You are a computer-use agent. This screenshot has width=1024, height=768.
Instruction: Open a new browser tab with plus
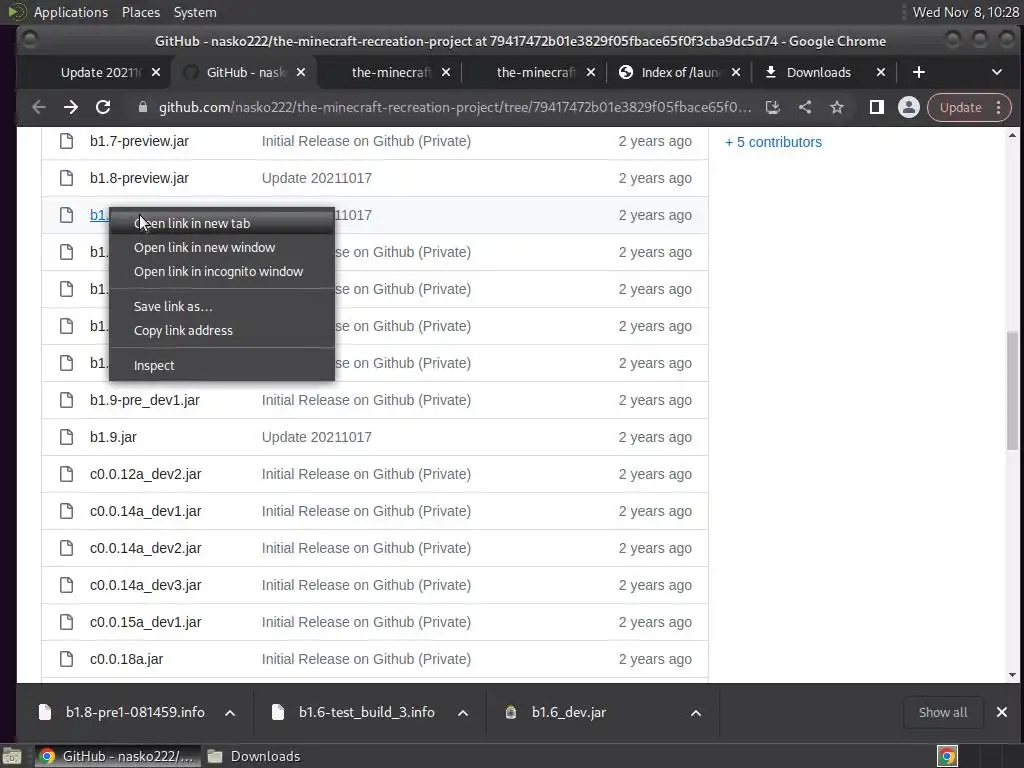click(x=918, y=72)
